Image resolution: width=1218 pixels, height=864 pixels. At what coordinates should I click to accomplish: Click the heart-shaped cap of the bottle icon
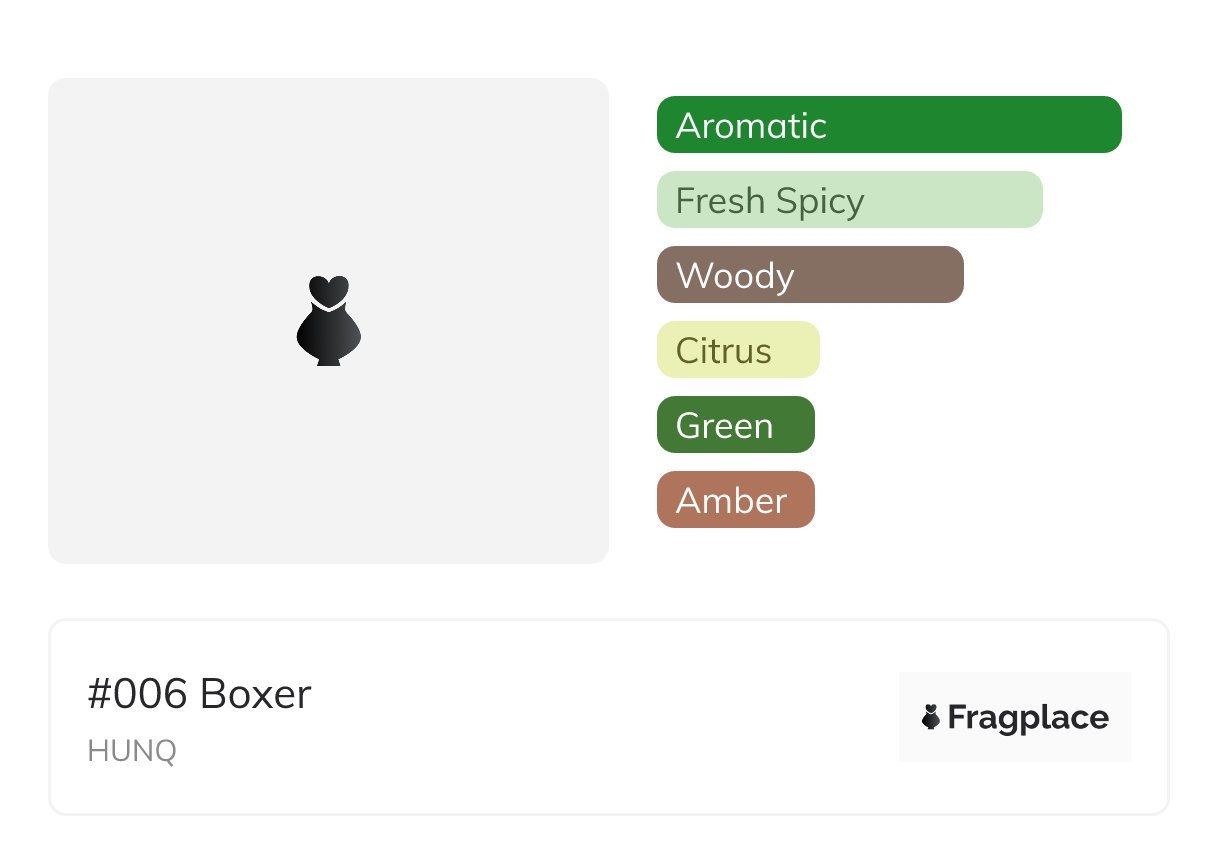(x=328, y=290)
